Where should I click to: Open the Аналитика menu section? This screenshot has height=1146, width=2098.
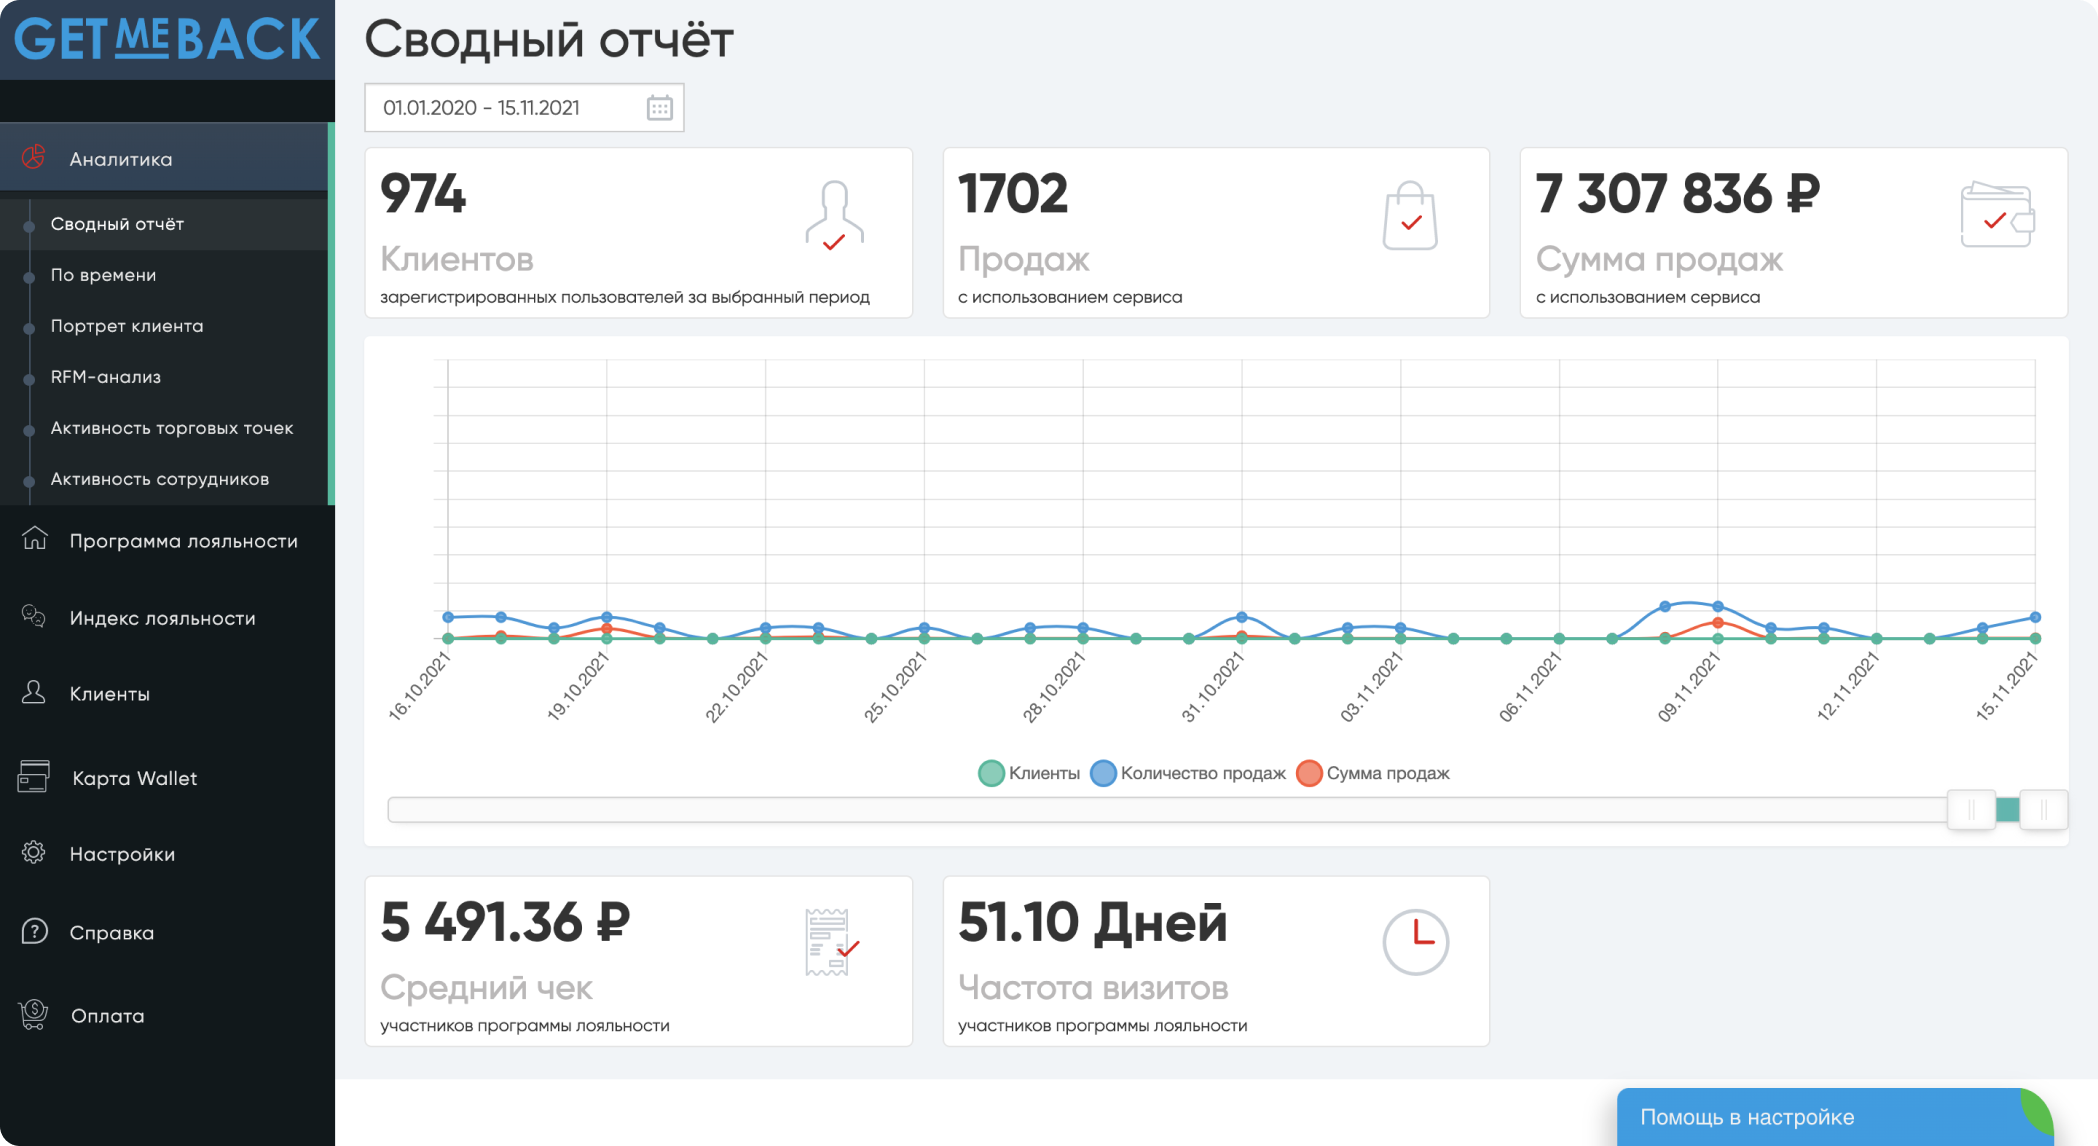coord(164,158)
